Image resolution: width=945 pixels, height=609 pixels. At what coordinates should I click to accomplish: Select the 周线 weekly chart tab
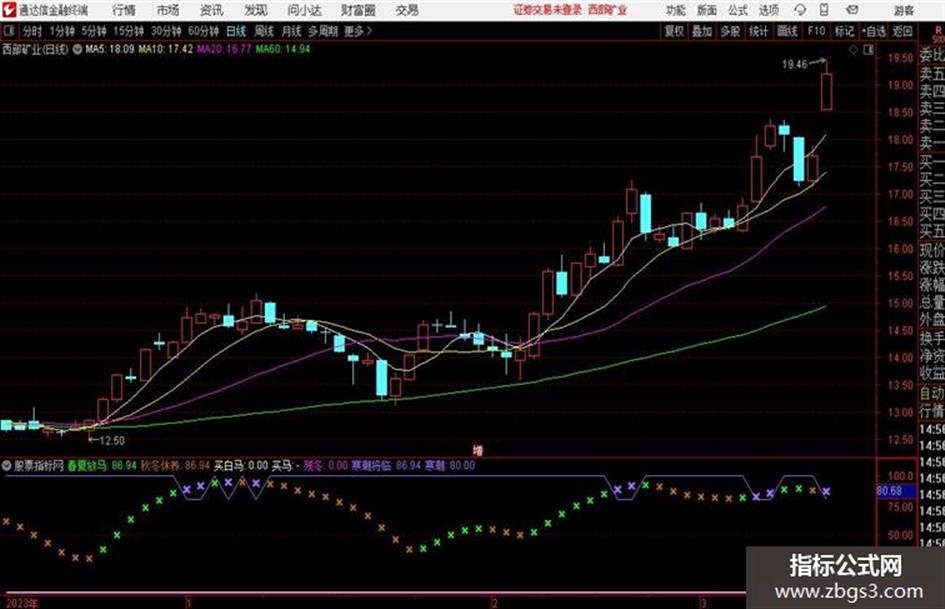(x=264, y=31)
